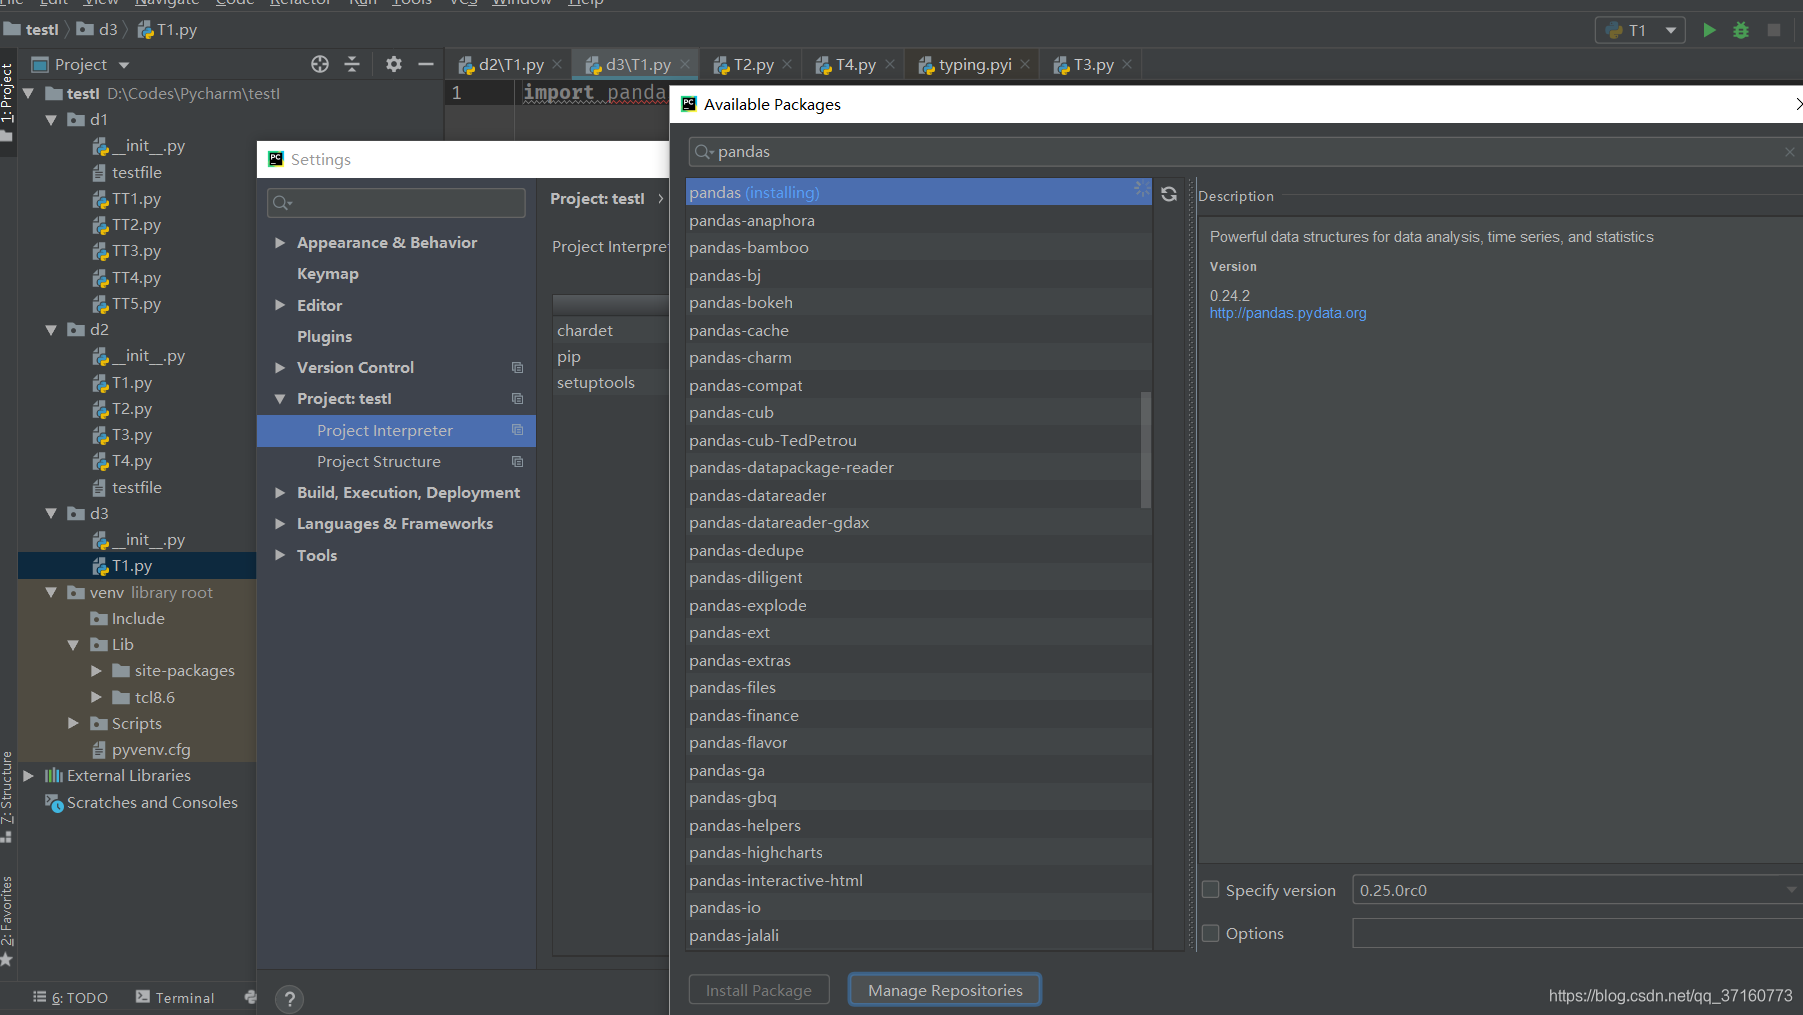Viewport: 1803px width, 1015px height.
Task: Close the T4.py editor tab
Action: tap(890, 64)
